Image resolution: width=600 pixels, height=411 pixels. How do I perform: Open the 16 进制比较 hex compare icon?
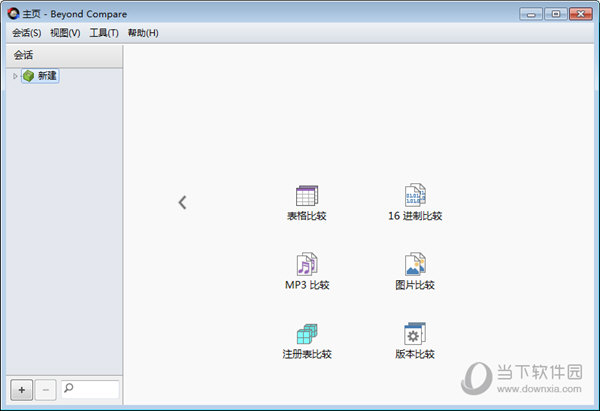pos(415,195)
